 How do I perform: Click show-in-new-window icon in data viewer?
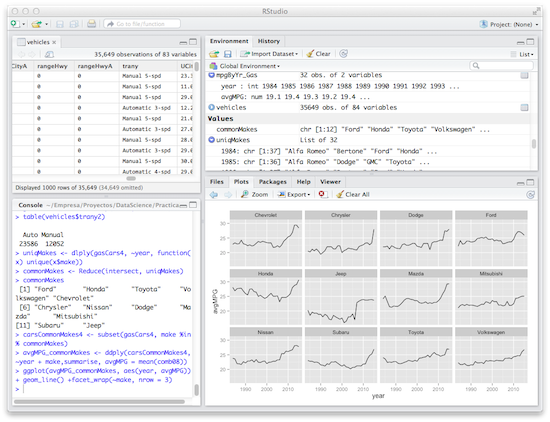pos(49,54)
